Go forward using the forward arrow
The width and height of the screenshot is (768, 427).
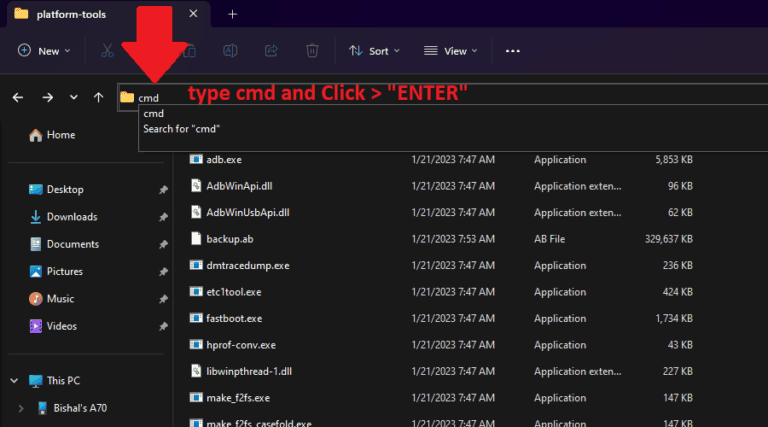pyautogui.click(x=47, y=97)
